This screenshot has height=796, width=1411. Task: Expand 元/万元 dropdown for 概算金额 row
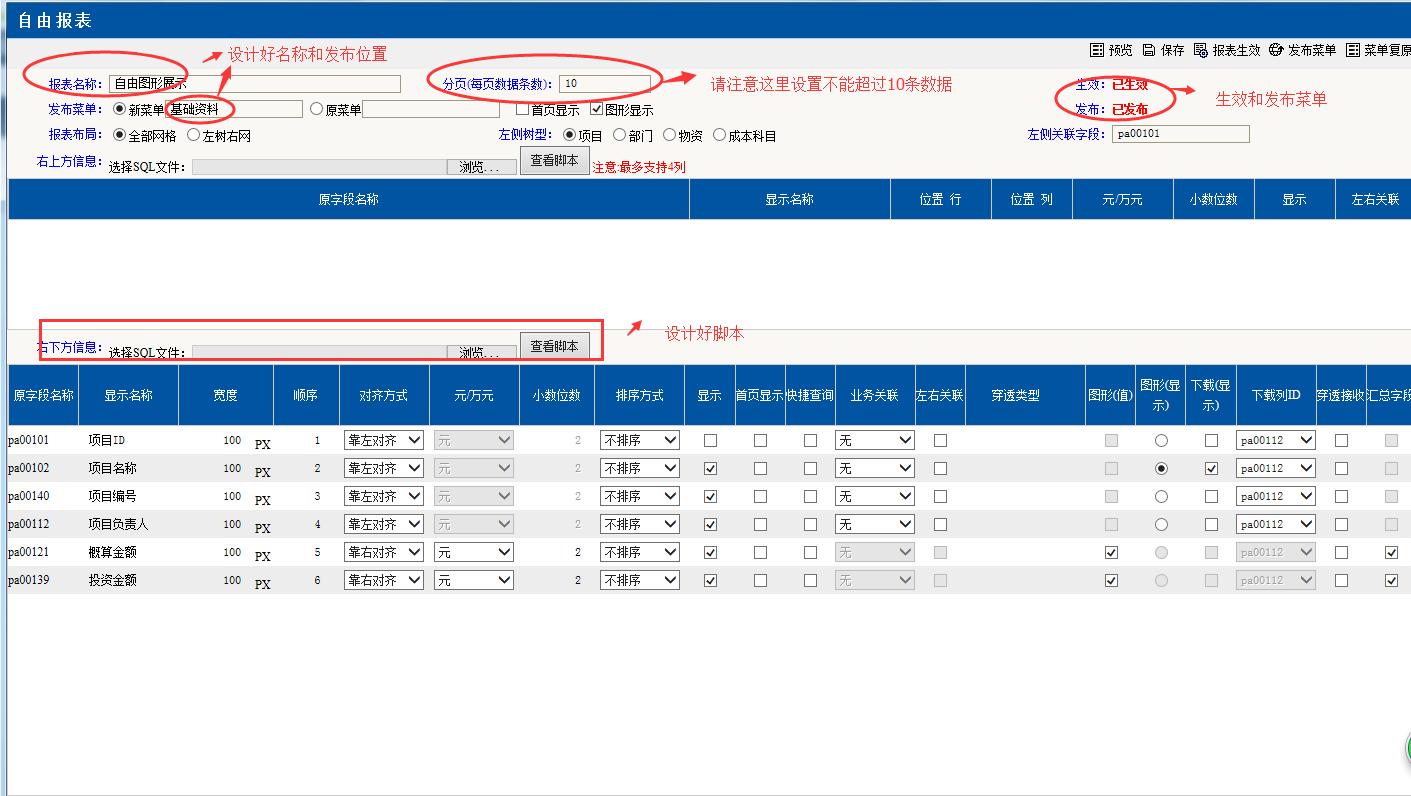pyautogui.click(x=473, y=552)
